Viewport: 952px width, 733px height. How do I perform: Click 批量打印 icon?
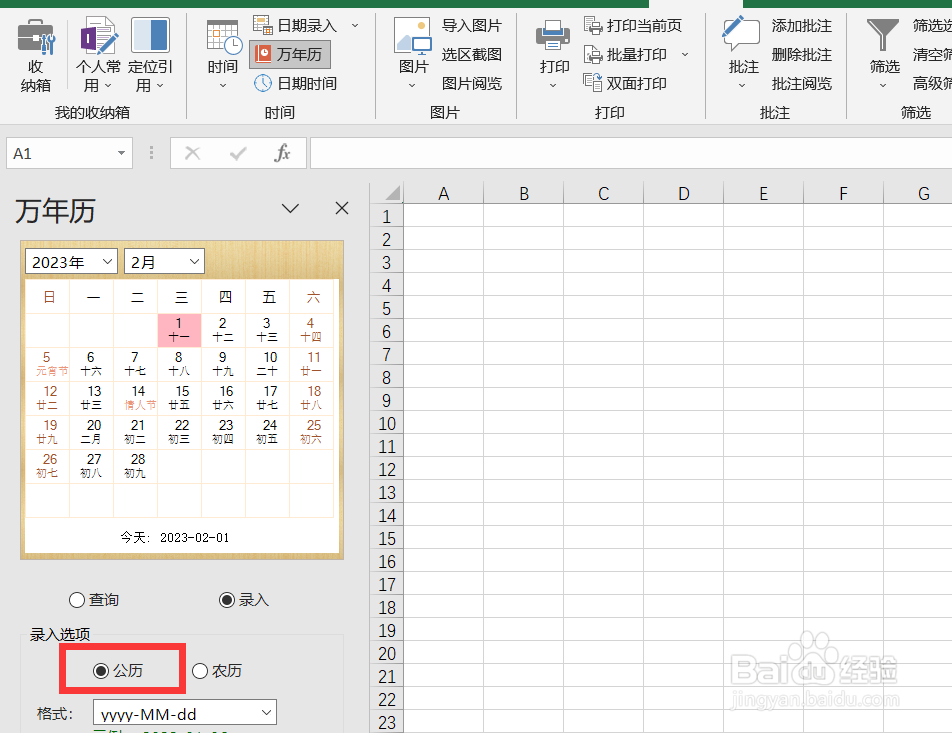coord(593,55)
